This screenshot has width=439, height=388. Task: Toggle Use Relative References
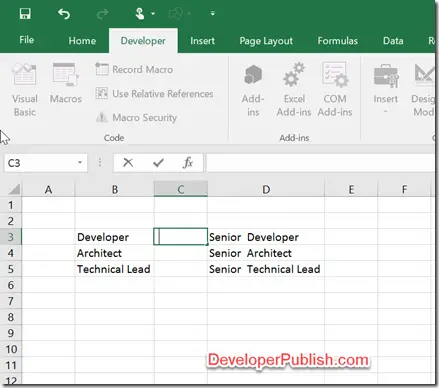(x=154, y=94)
